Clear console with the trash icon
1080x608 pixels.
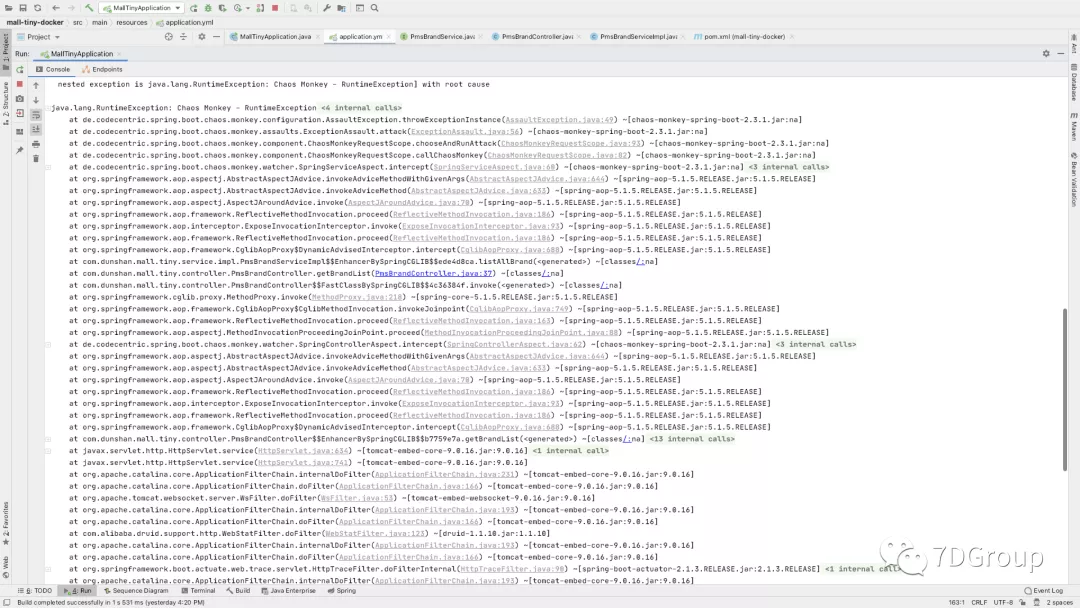tap(36, 158)
